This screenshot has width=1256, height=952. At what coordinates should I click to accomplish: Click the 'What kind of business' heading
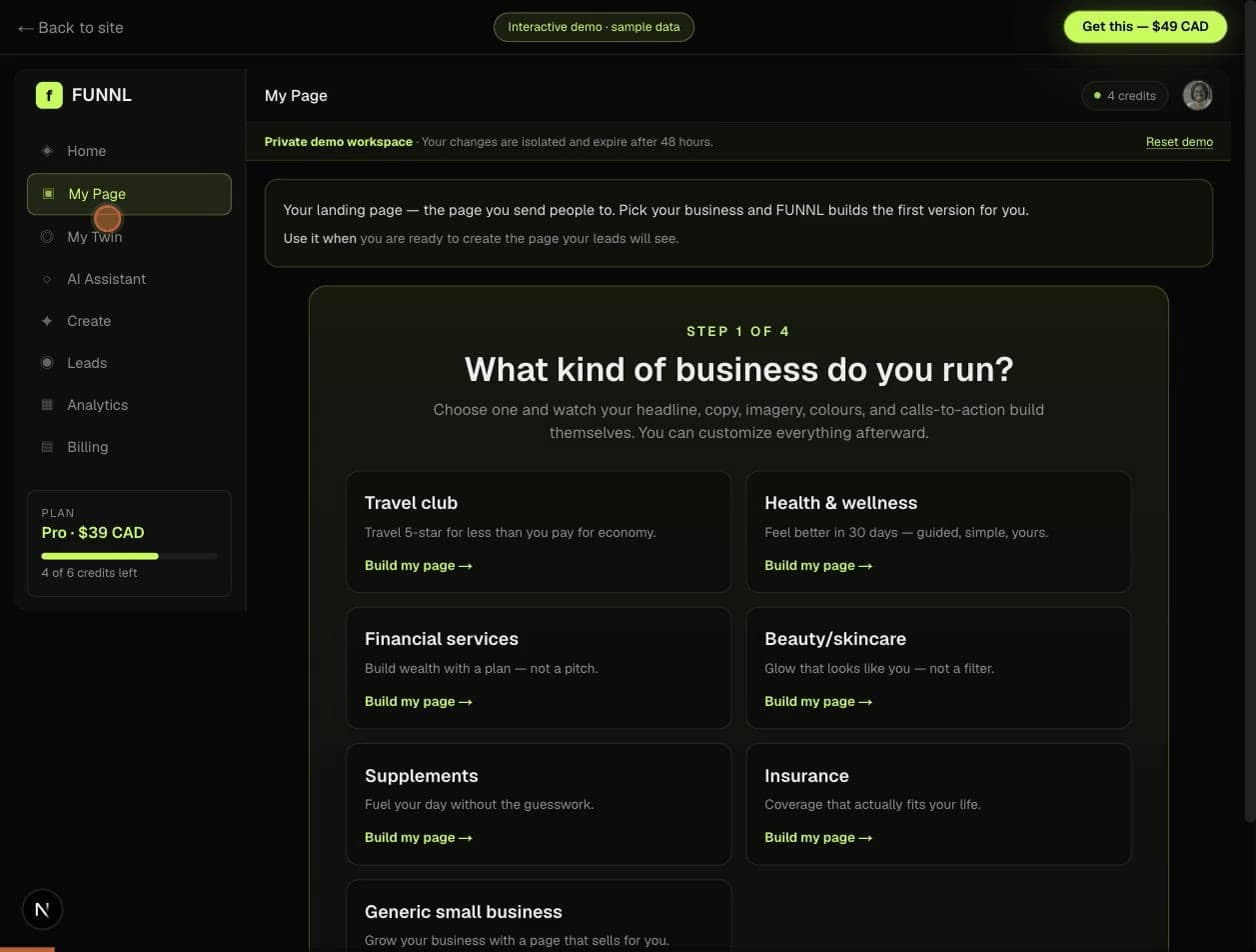(739, 370)
